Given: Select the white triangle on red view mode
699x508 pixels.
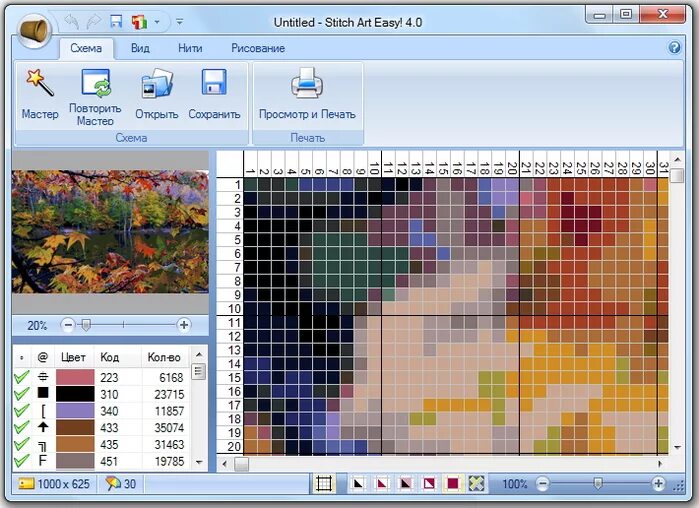Looking at the screenshot, I should pyautogui.click(x=429, y=483).
